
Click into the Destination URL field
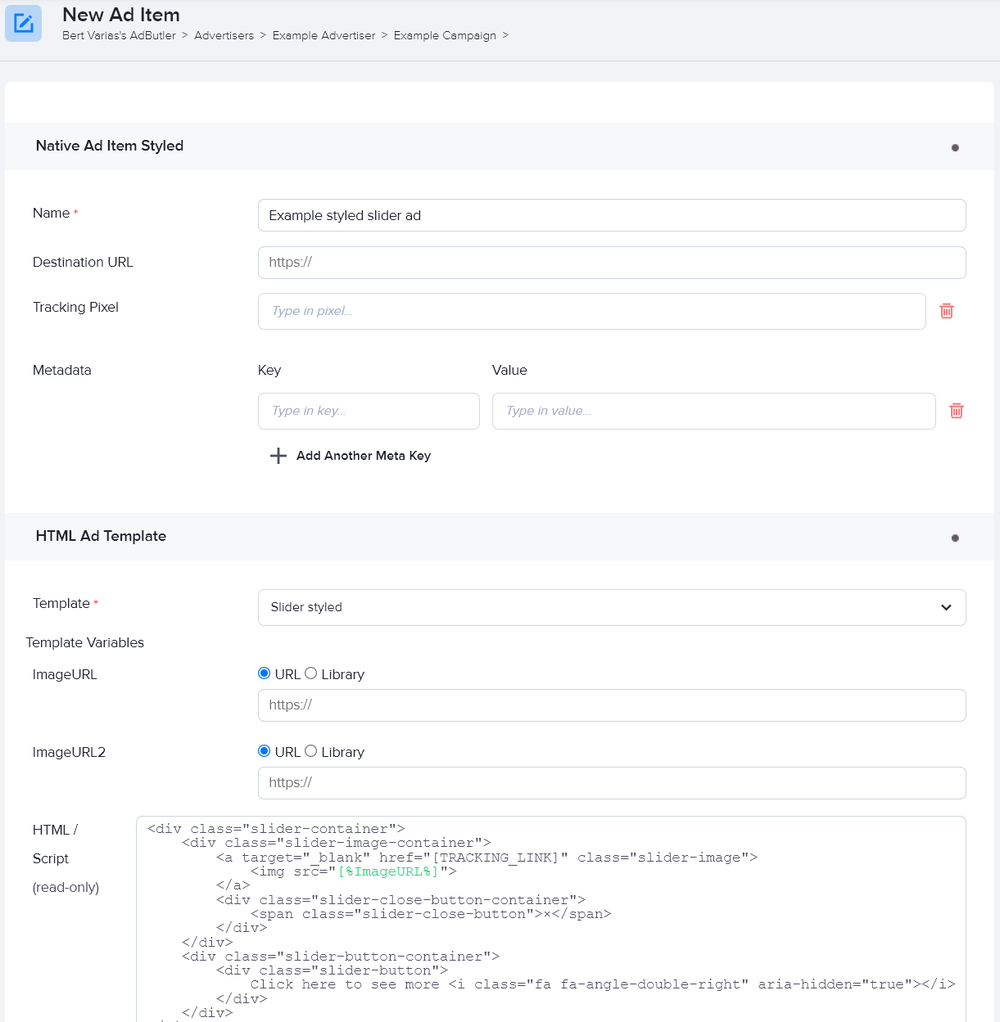(x=611, y=263)
